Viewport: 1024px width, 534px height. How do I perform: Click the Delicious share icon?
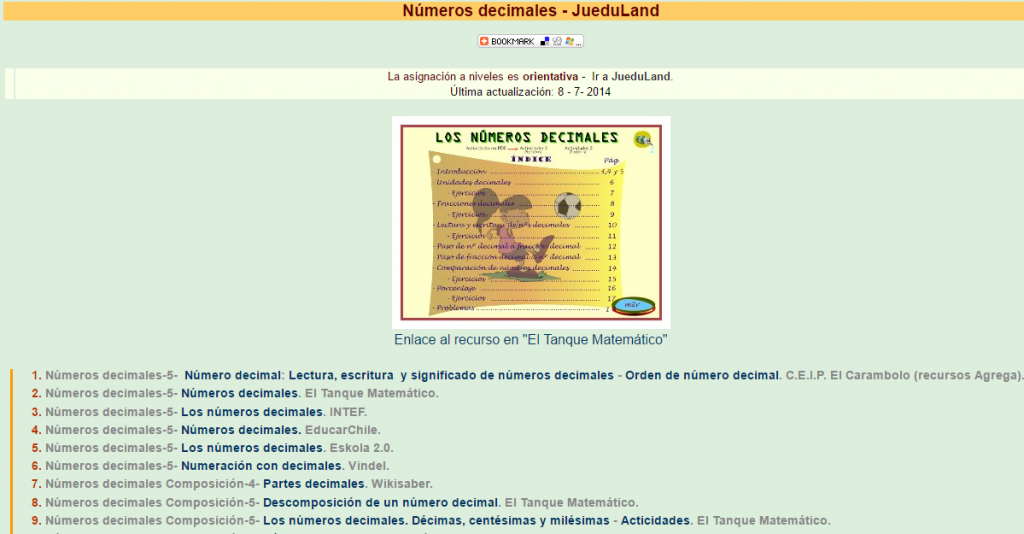[545, 41]
